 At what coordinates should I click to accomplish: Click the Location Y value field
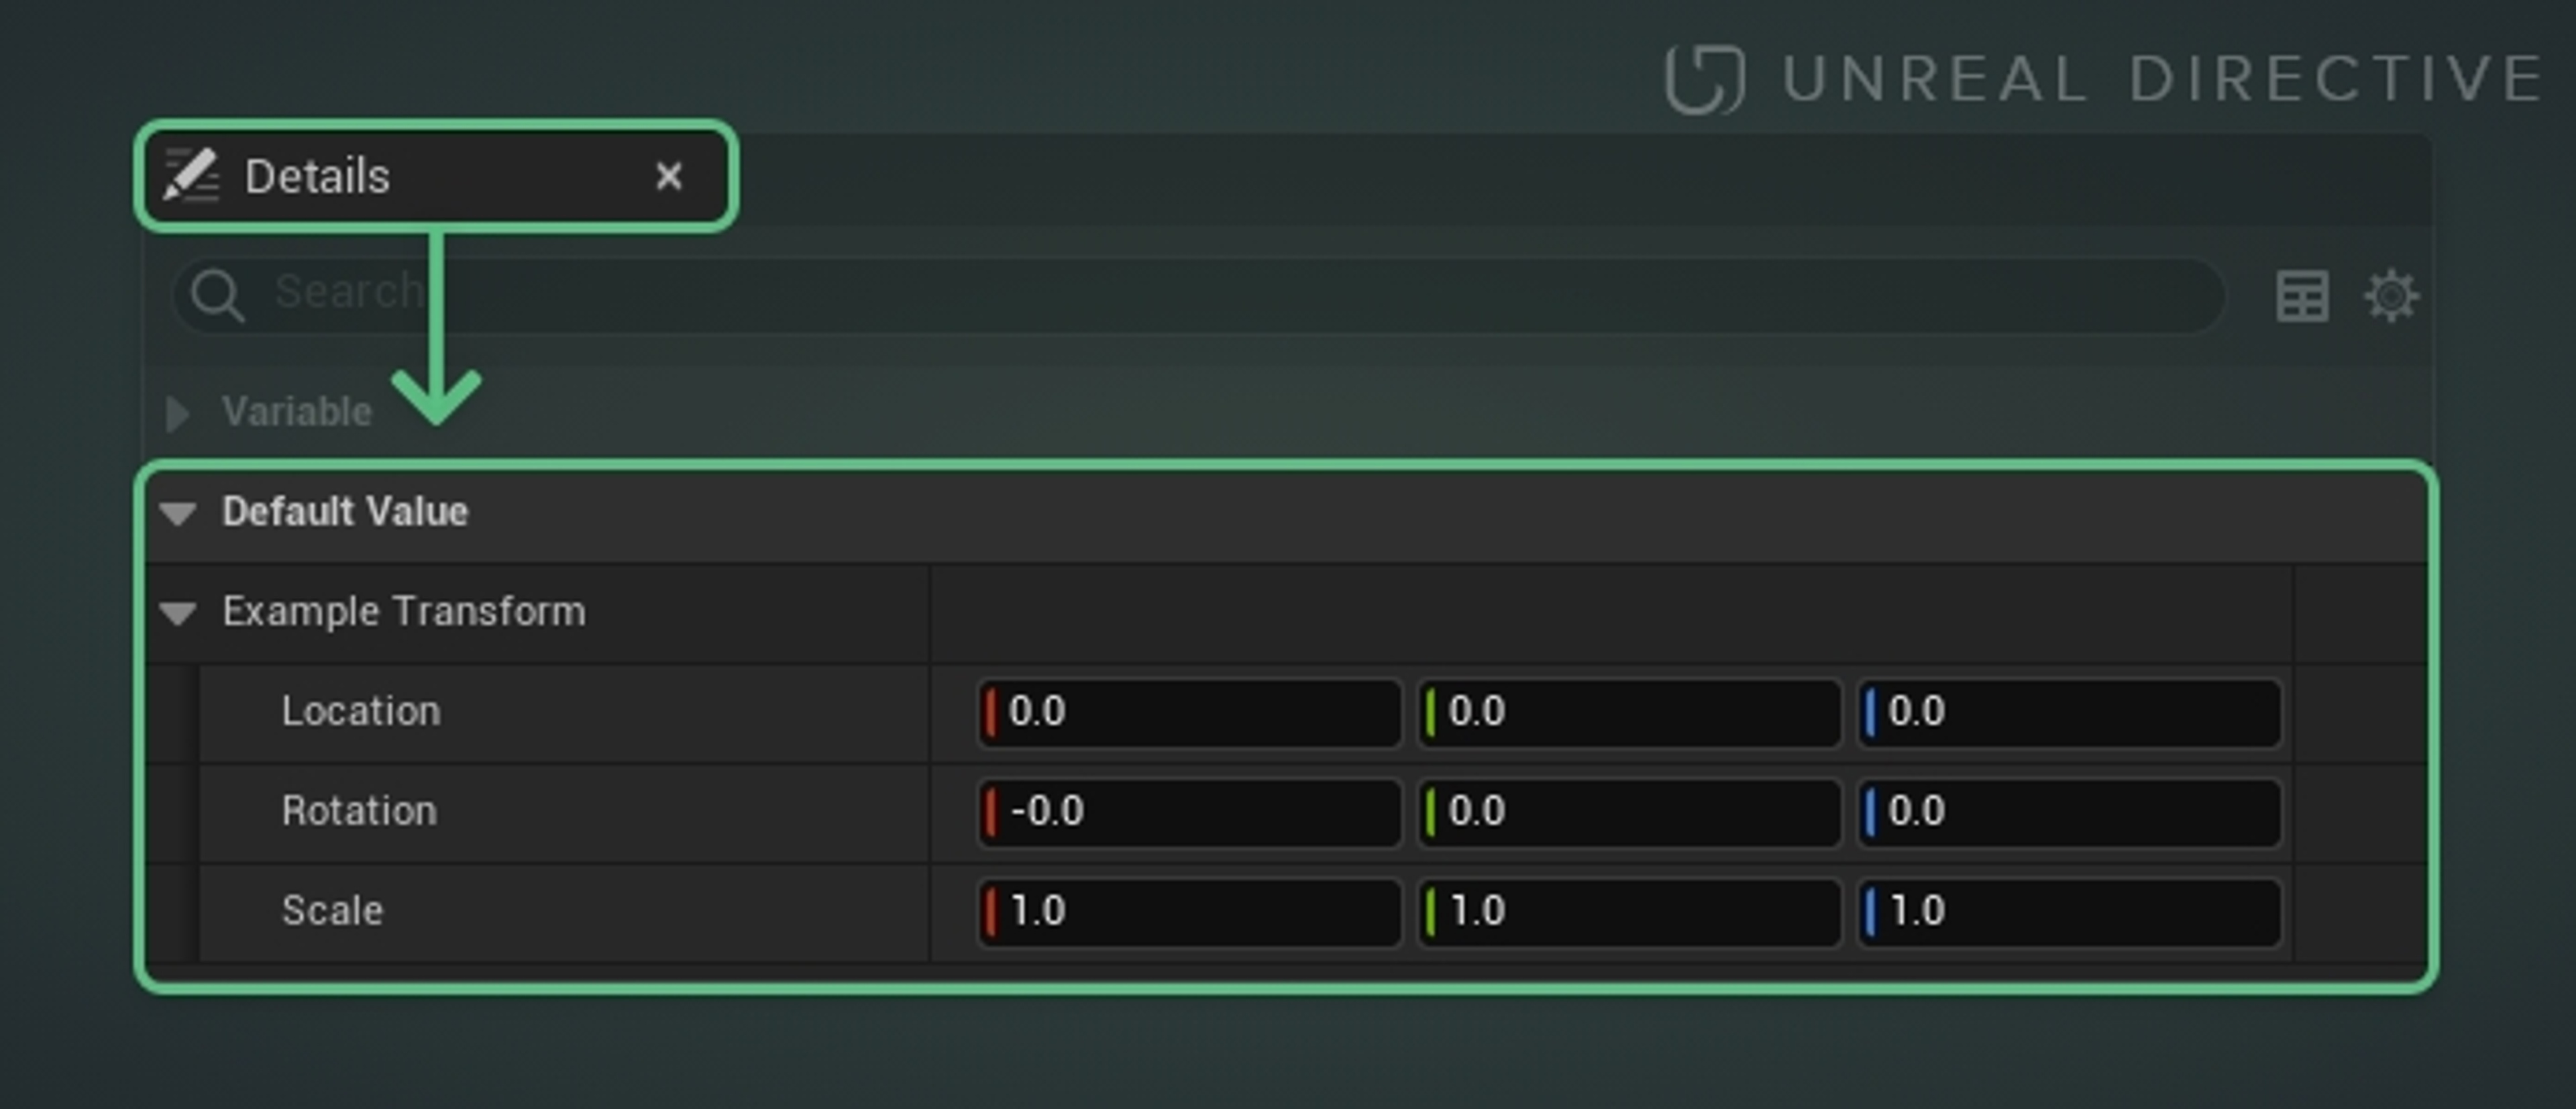click(1630, 712)
